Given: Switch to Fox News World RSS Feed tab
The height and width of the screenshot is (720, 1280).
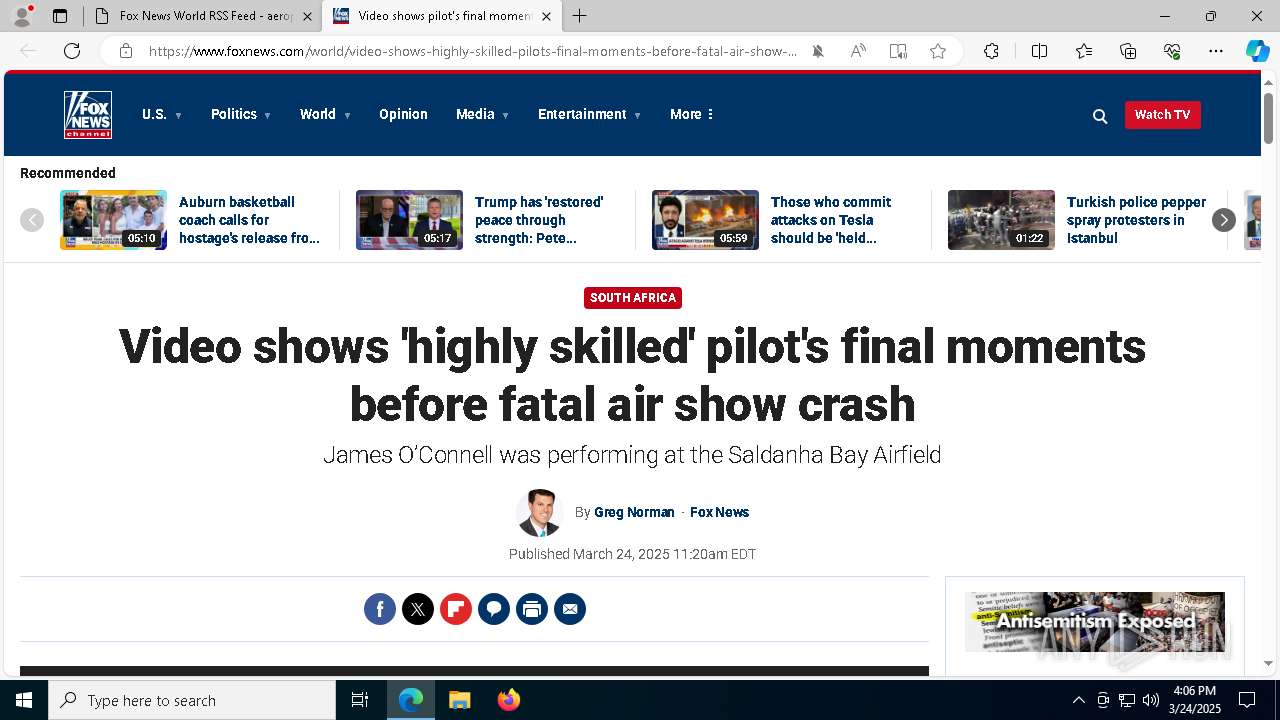Looking at the screenshot, I should pyautogui.click(x=196, y=16).
